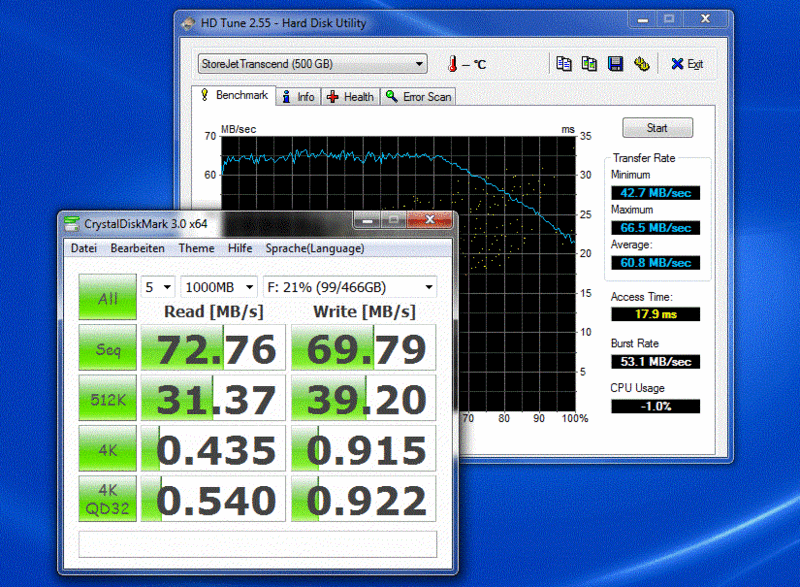Open the Theme menu in CrystalDiskMark

pyautogui.click(x=196, y=248)
